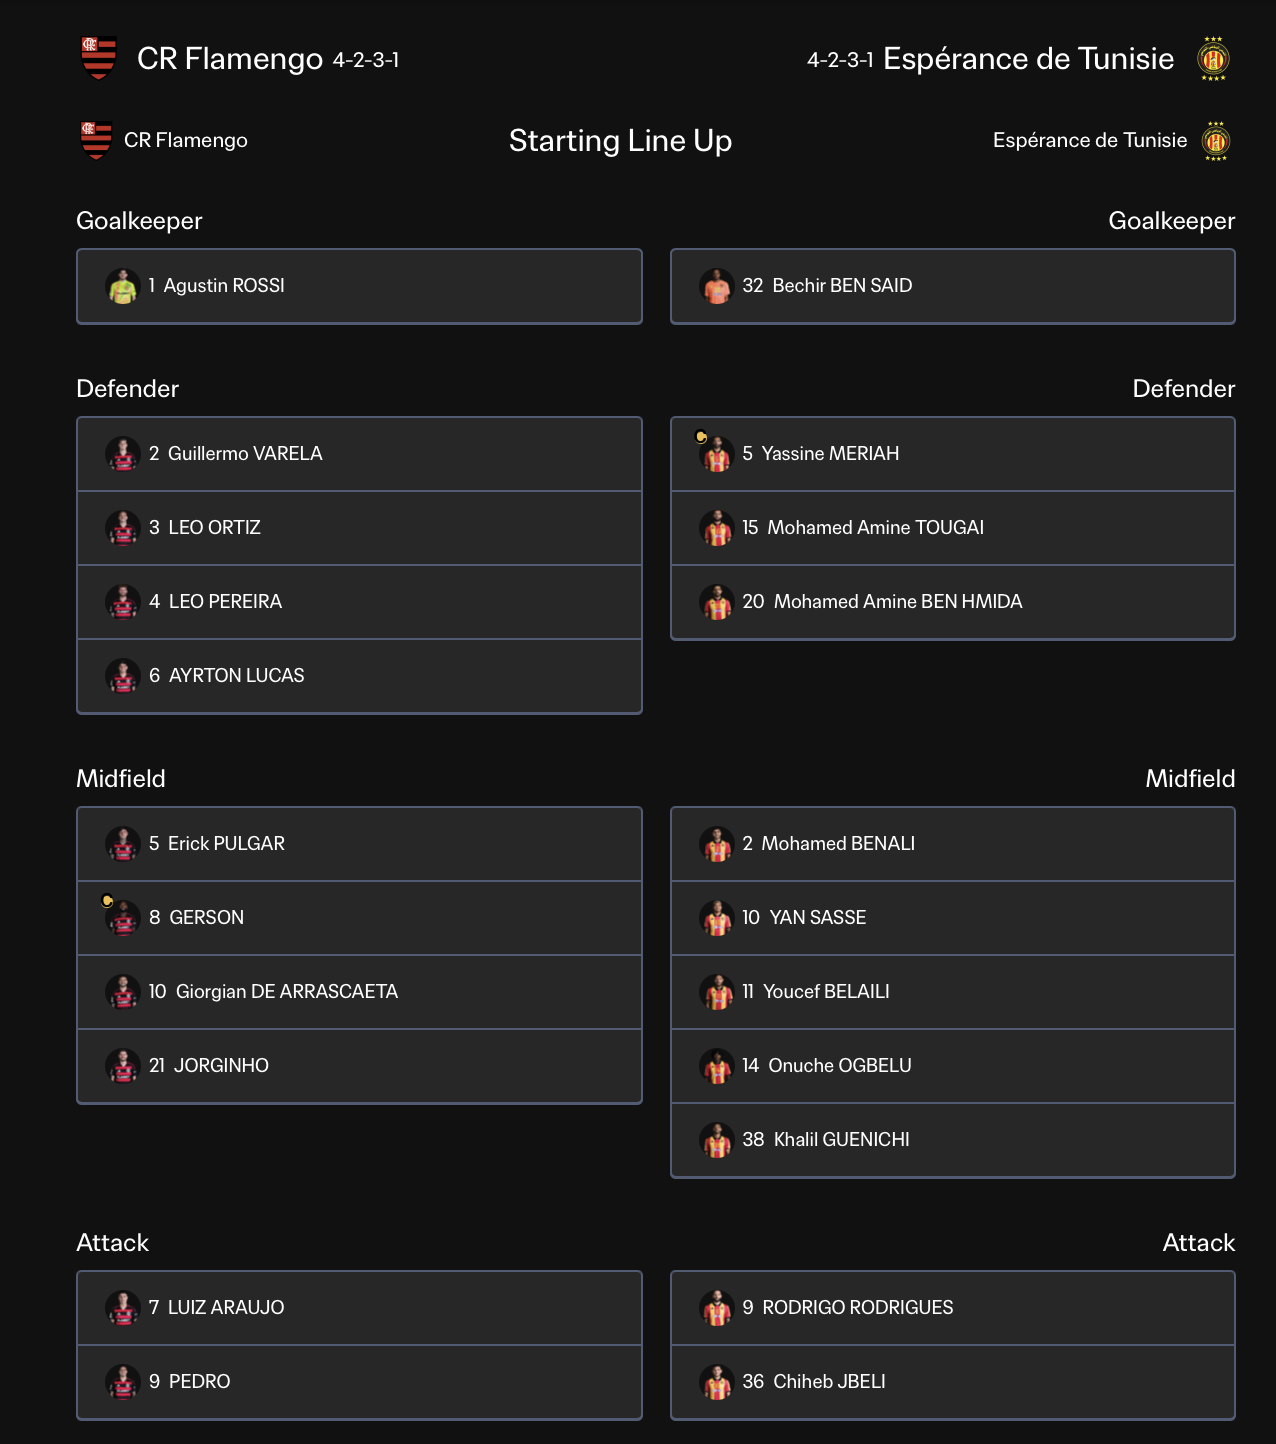Click the CR Flamengo crest in header
Viewport: 1276px width, 1444px height.
coord(99,58)
